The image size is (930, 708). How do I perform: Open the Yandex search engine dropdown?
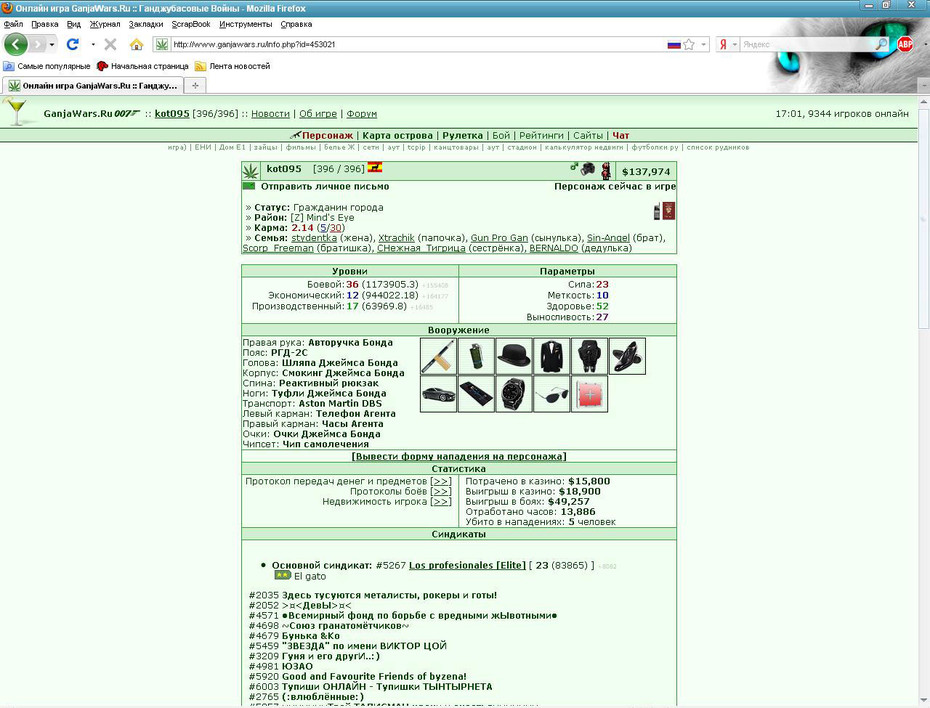734,44
